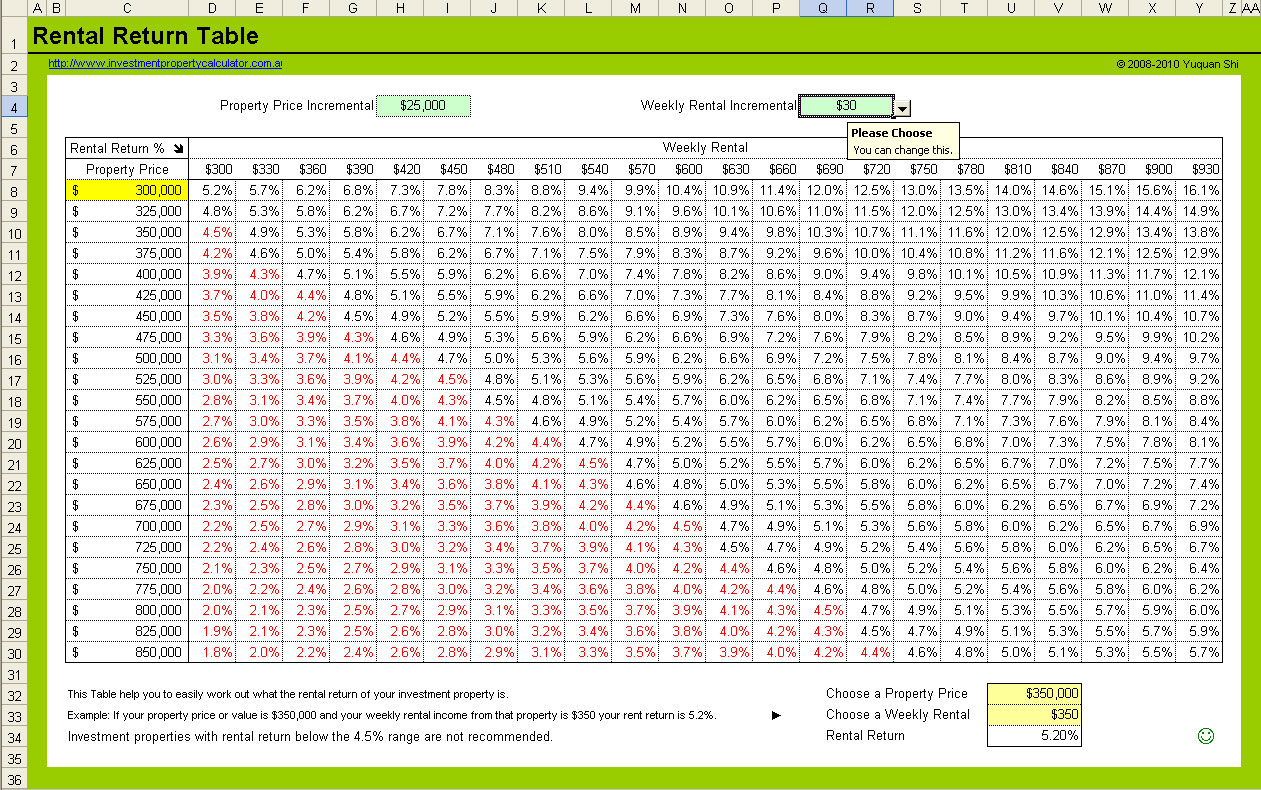Click the 'not recommended' note about 4.5% range

pyautogui.click(x=310, y=736)
